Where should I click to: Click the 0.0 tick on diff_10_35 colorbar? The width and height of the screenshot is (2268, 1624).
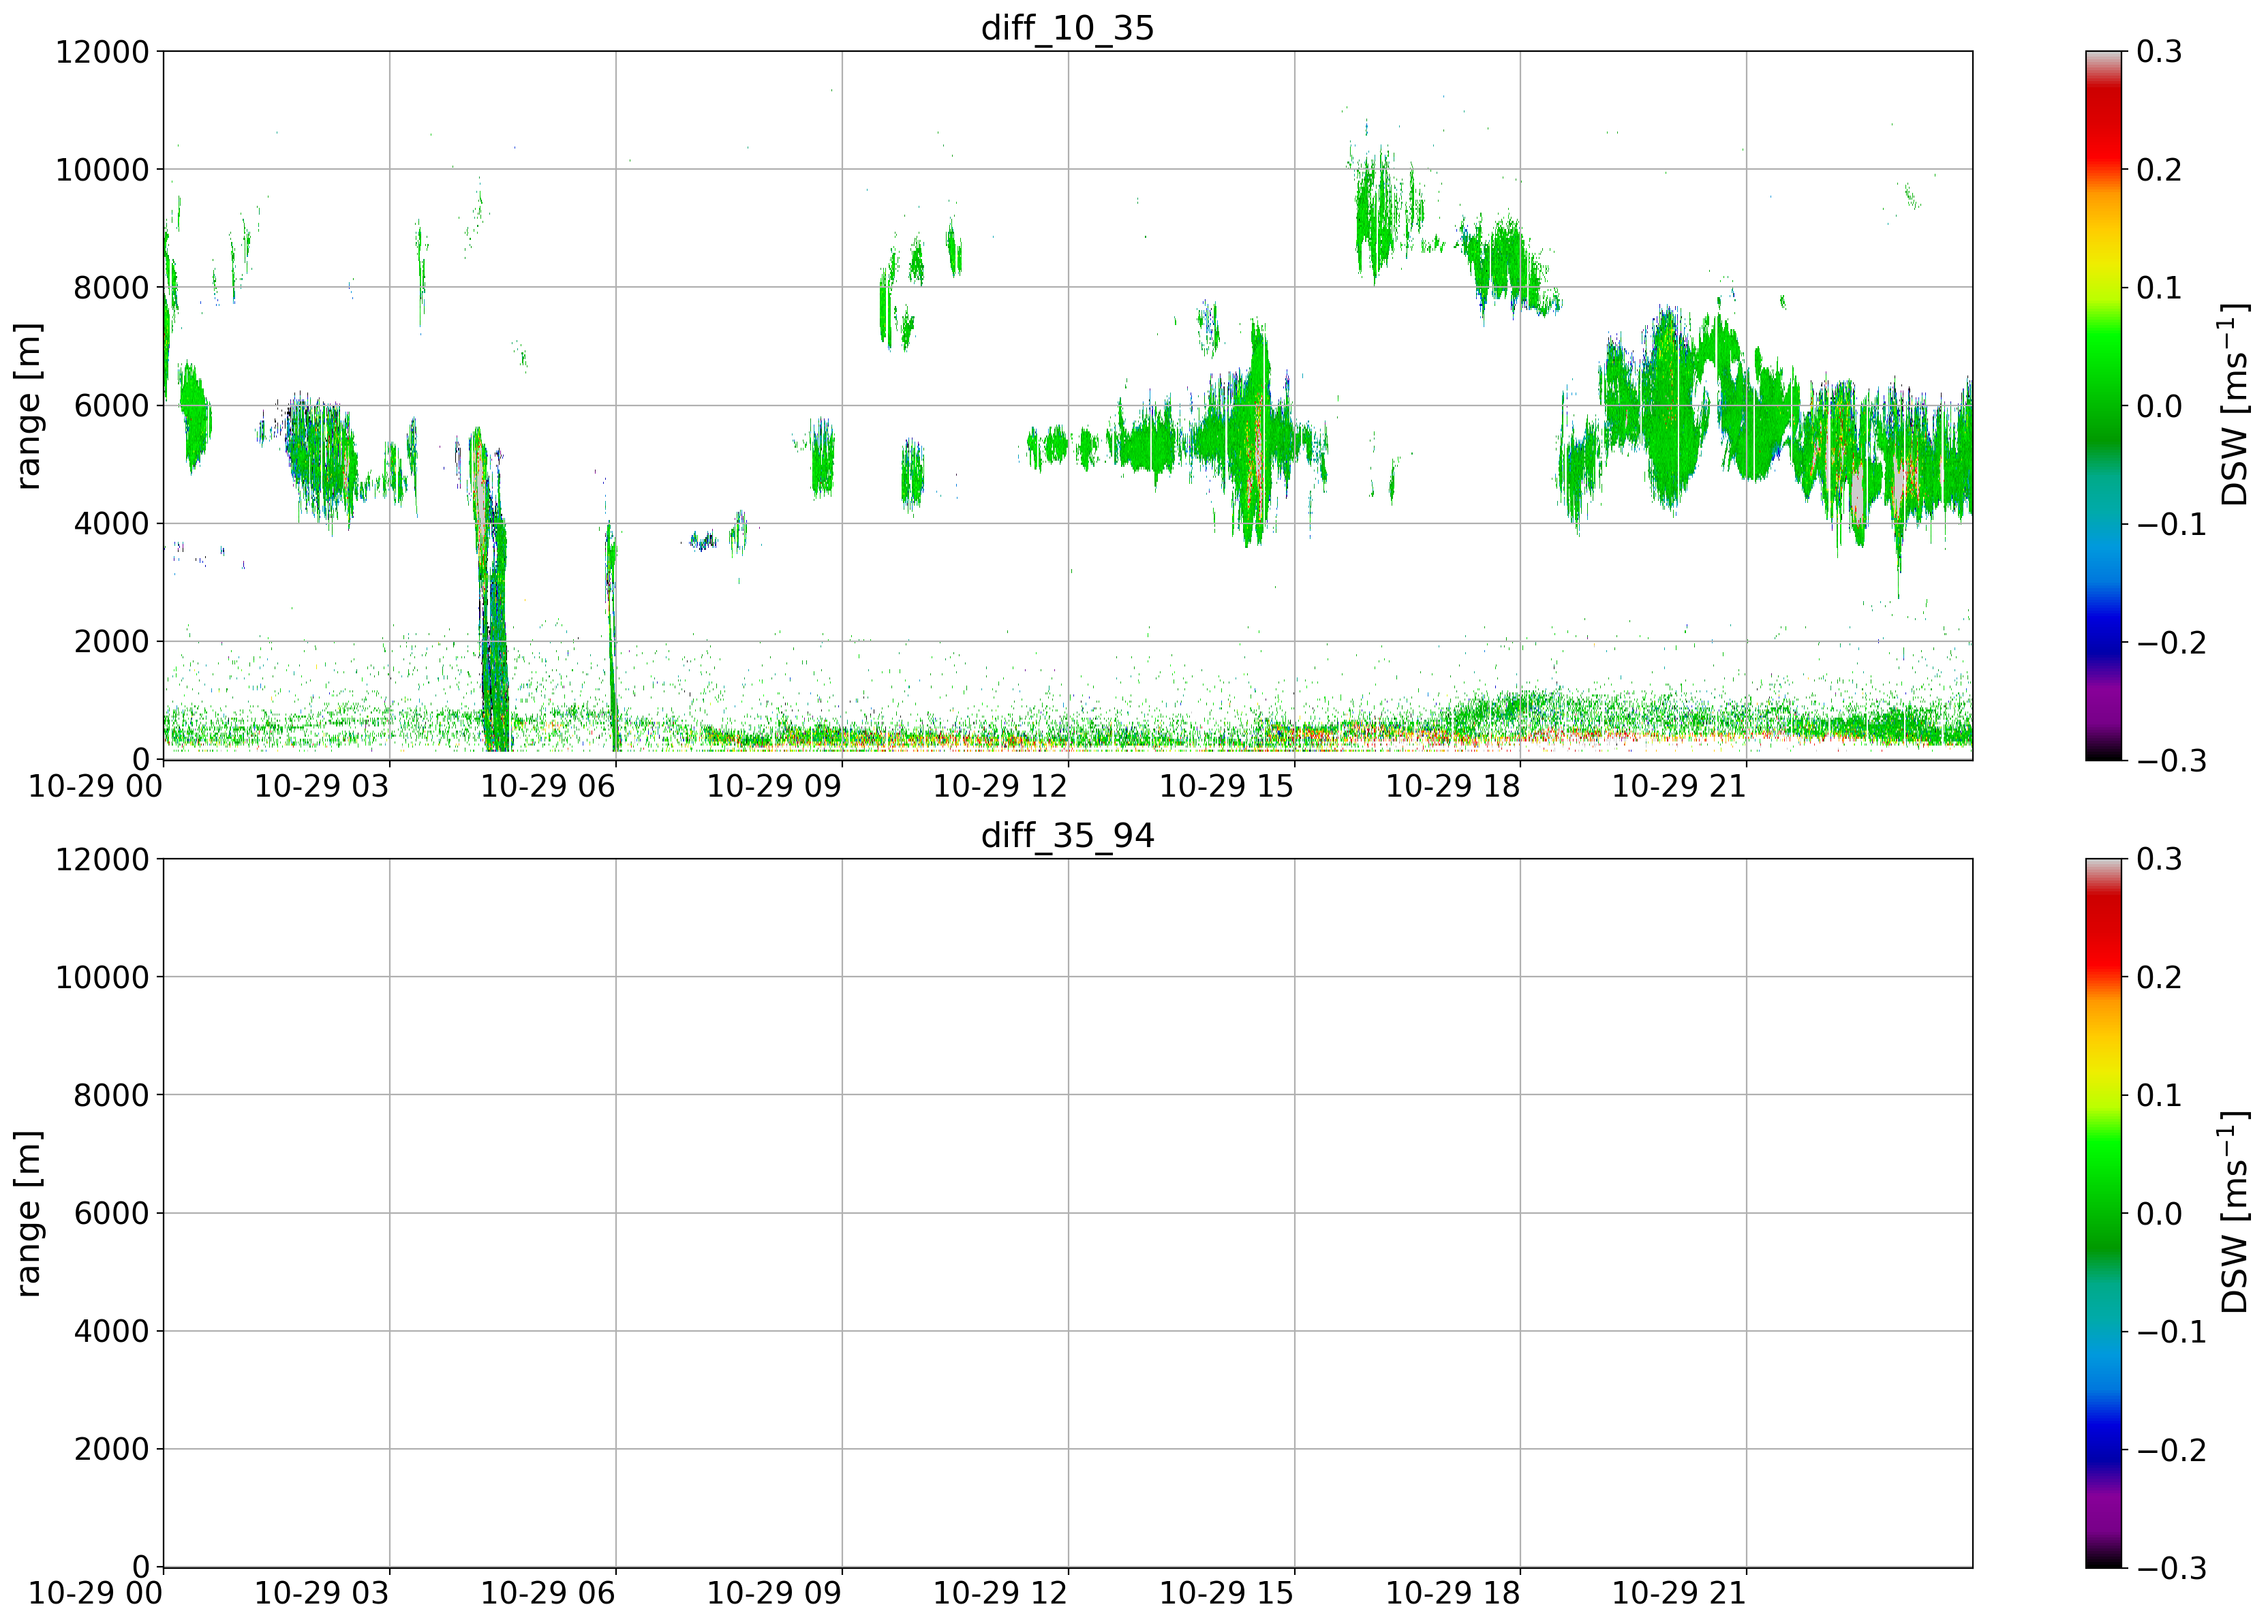(2159, 406)
